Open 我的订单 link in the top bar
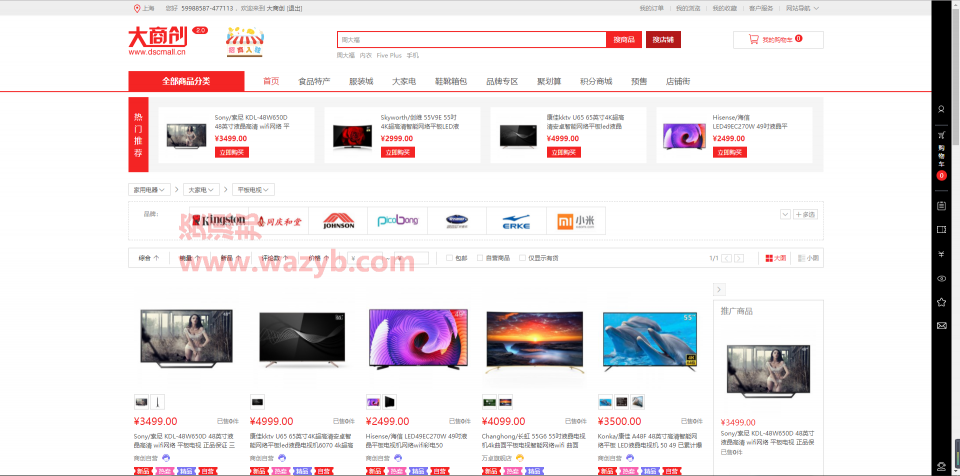The image size is (960, 476). pos(651,8)
